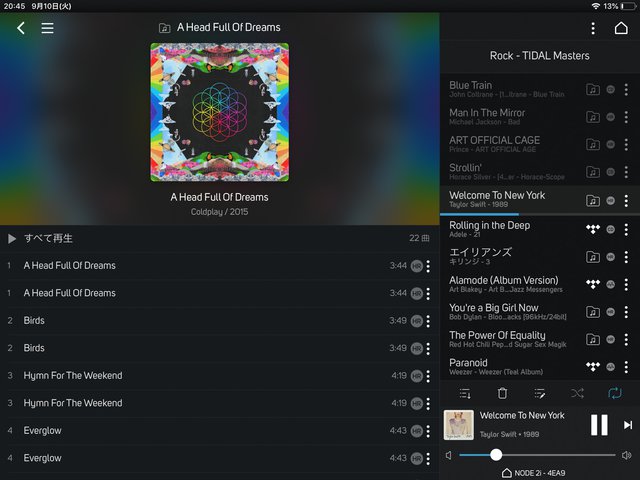
Task: Open the edit queue pencil icon
Action: 540,393
